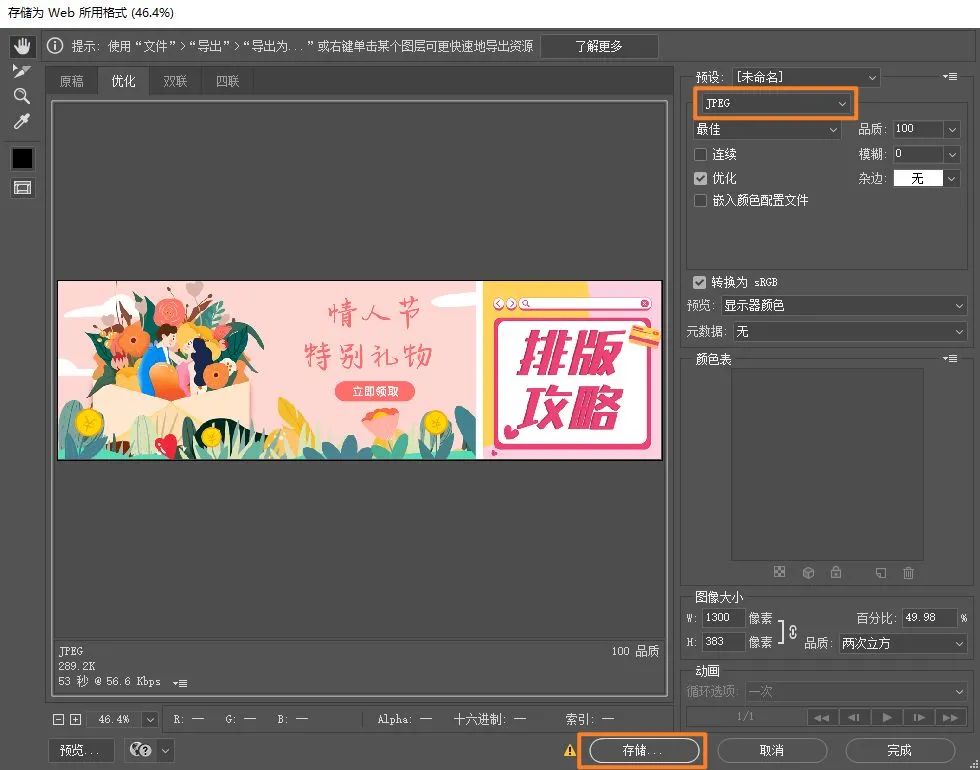Viewport: 980px width, 770px height.
Task: Select the Slice Select tool
Action: click(22, 71)
